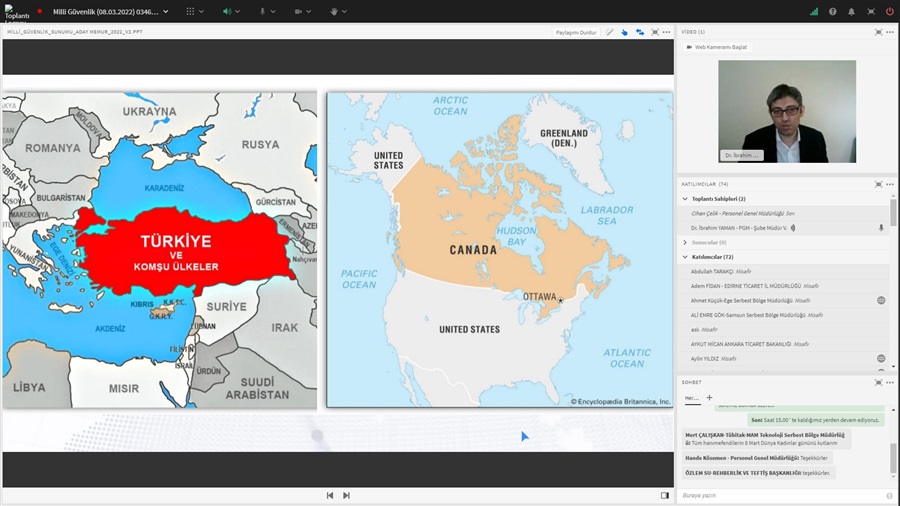Open the Katılımcılar pod options menu
The width and height of the screenshot is (900, 506).
pos(890,184)
